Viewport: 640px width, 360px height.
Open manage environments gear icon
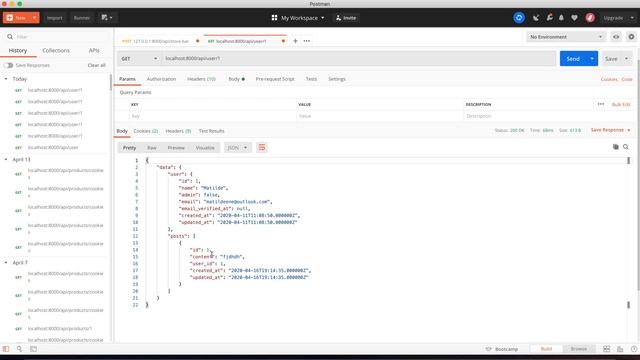pyautogui.click(x=631, y=37)
